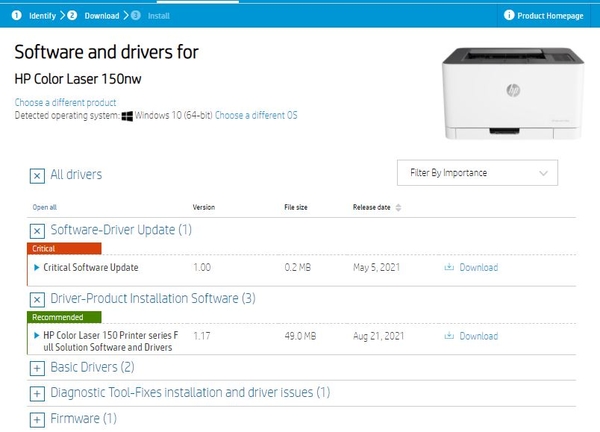Click the Product Homepage info icon
This screenshot has height=432, width=600.
click(x=509, y=15)
